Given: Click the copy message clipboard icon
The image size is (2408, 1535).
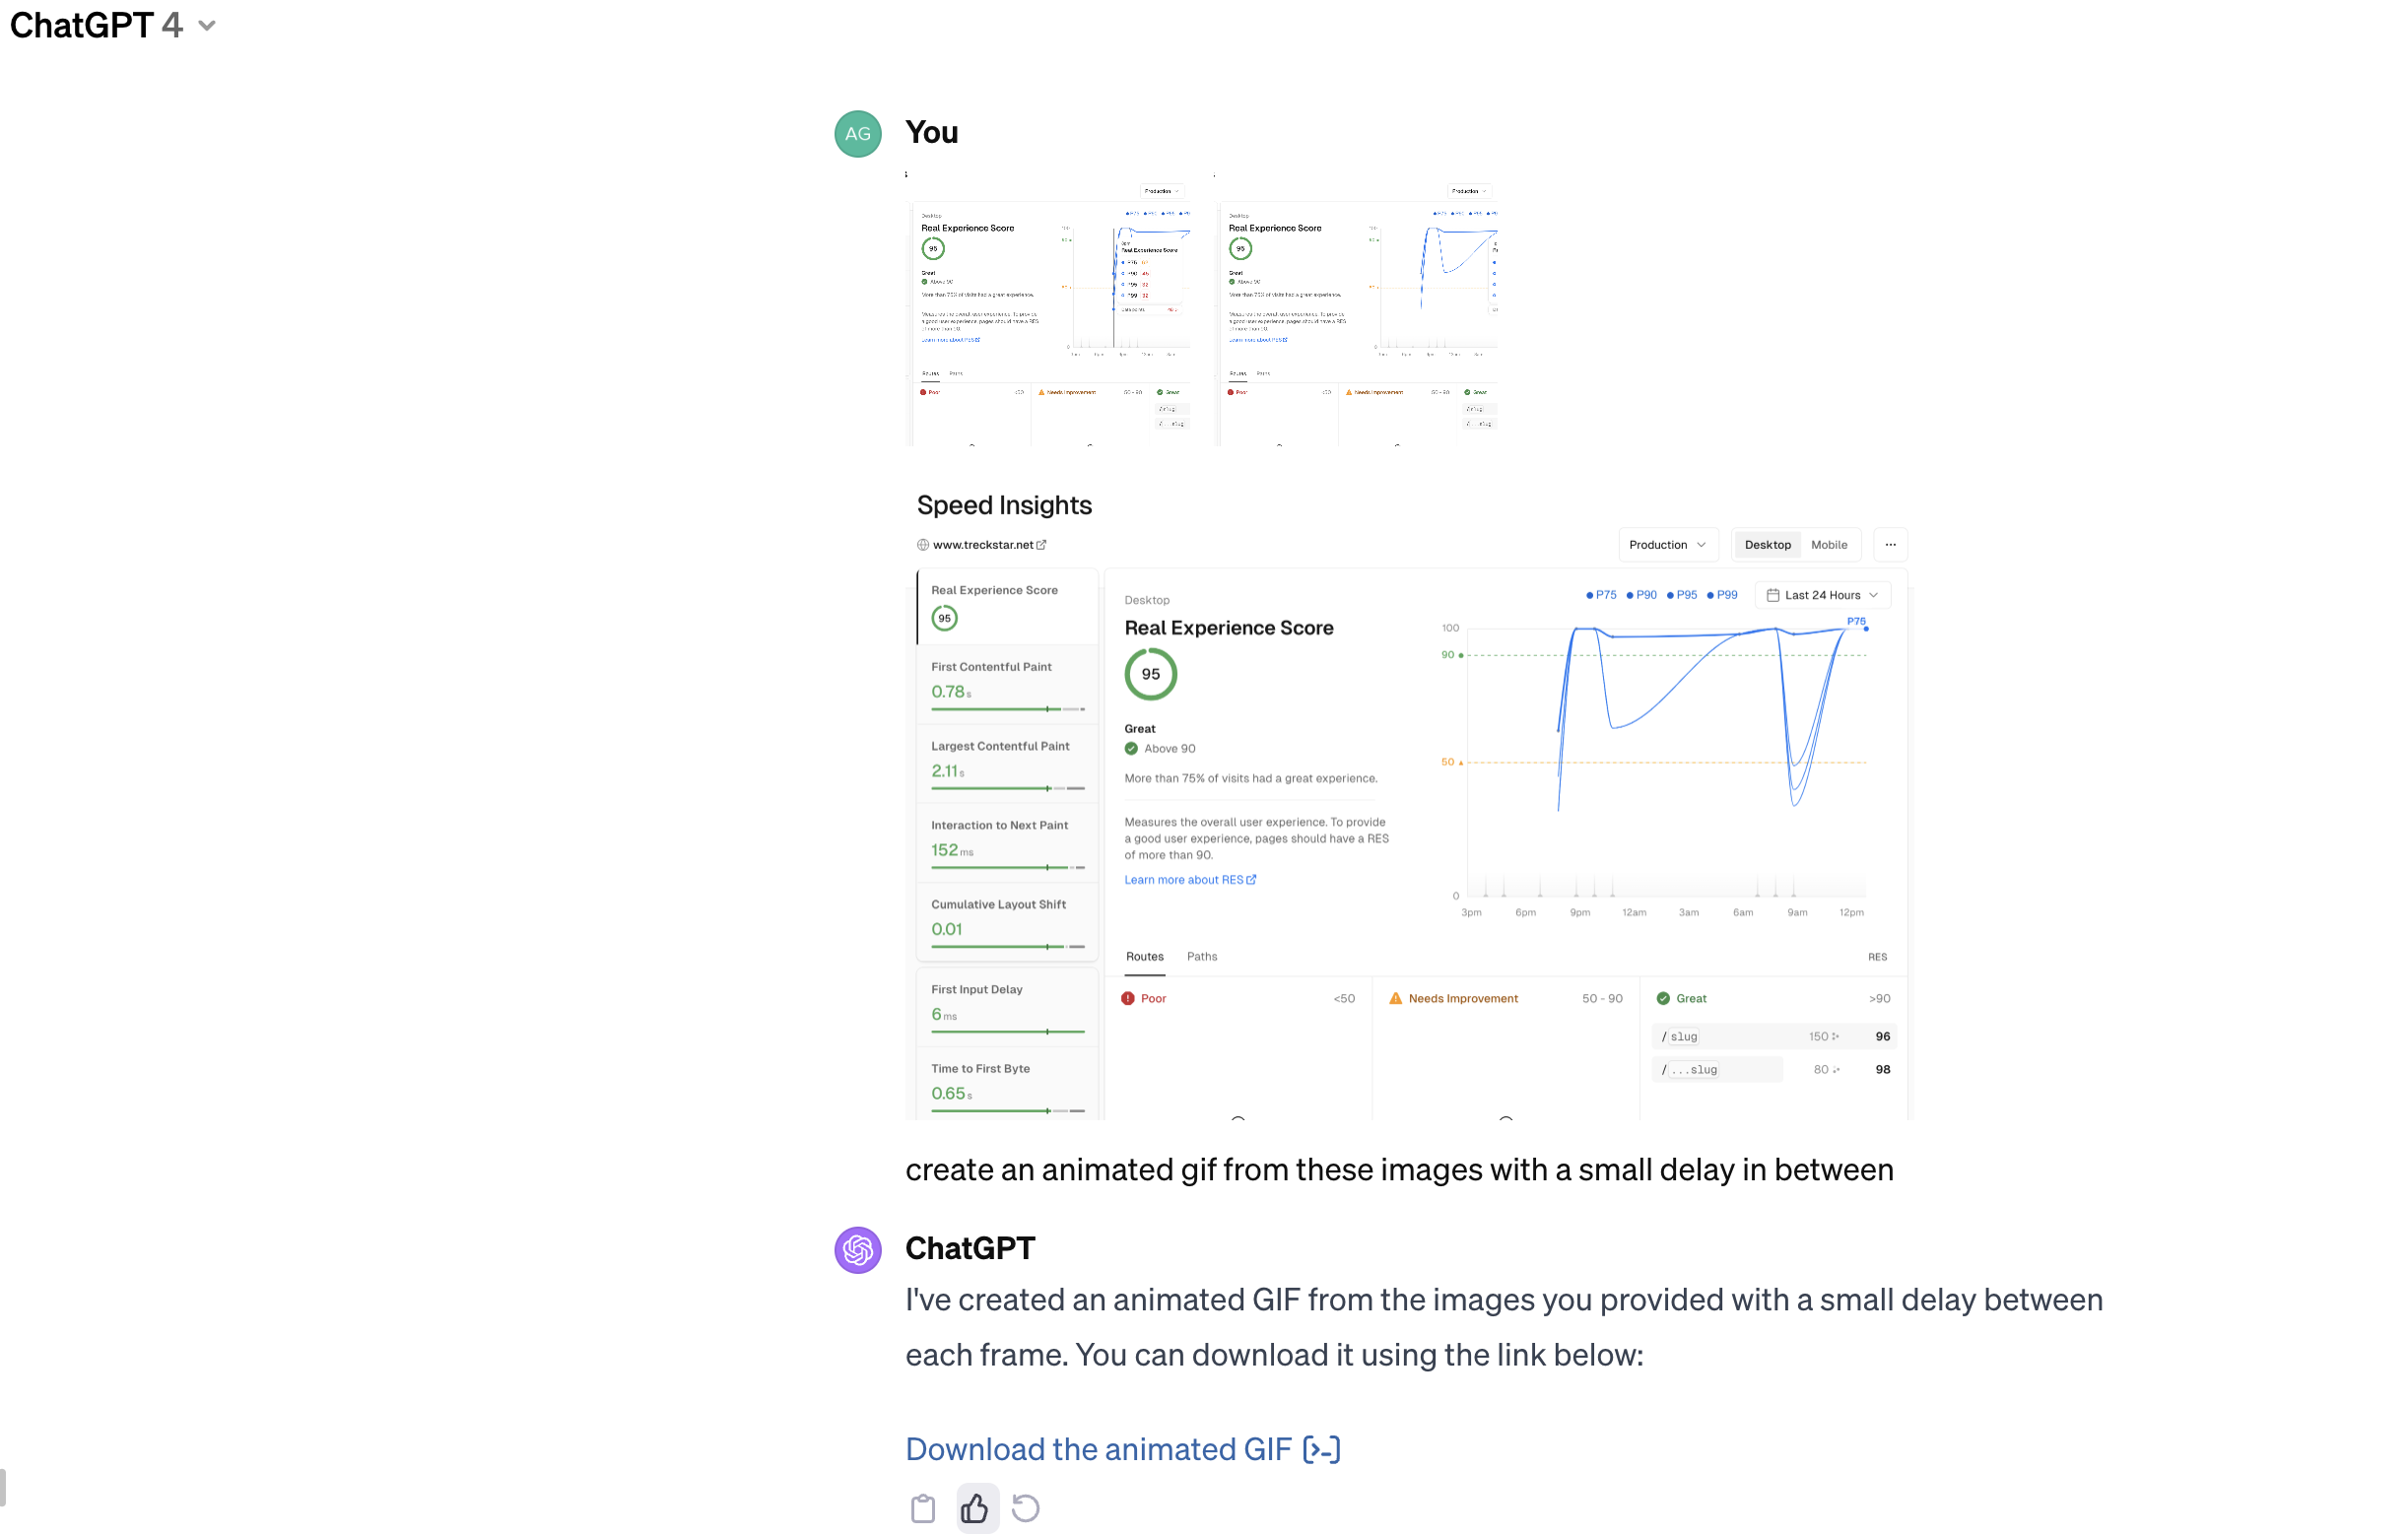Looking at the screenshot, I should point(922,1508).
